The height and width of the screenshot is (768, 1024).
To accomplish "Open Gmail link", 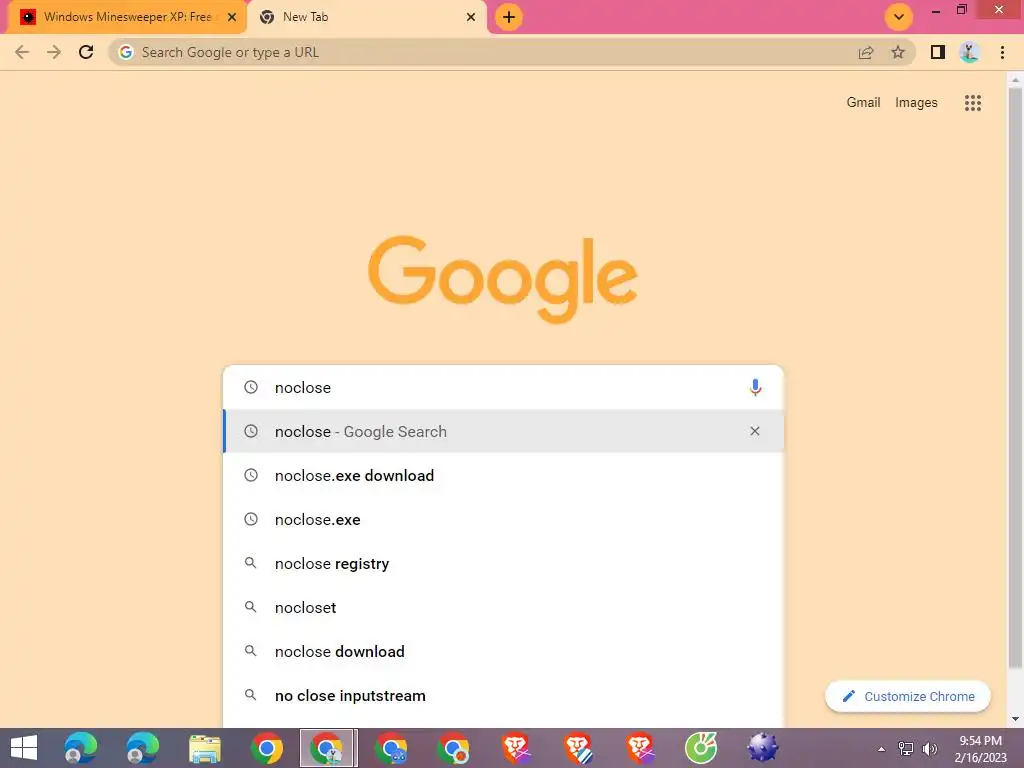I will [x=863, y=103].
